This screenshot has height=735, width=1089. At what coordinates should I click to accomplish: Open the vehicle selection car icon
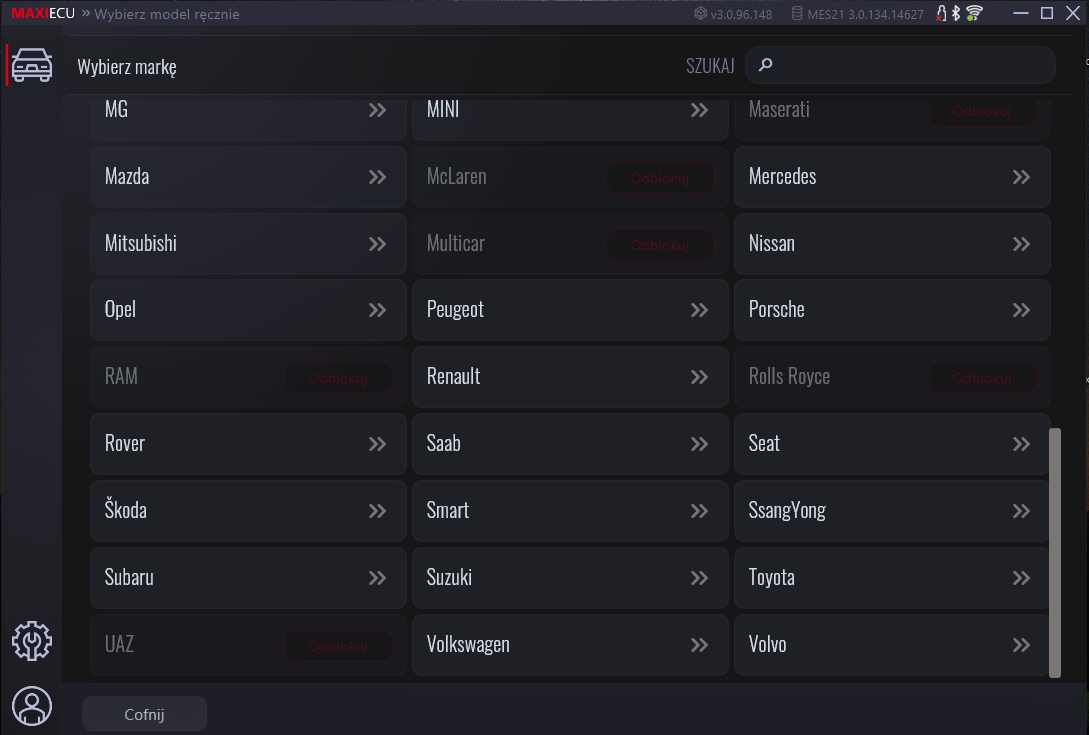(x=32, y=65)
